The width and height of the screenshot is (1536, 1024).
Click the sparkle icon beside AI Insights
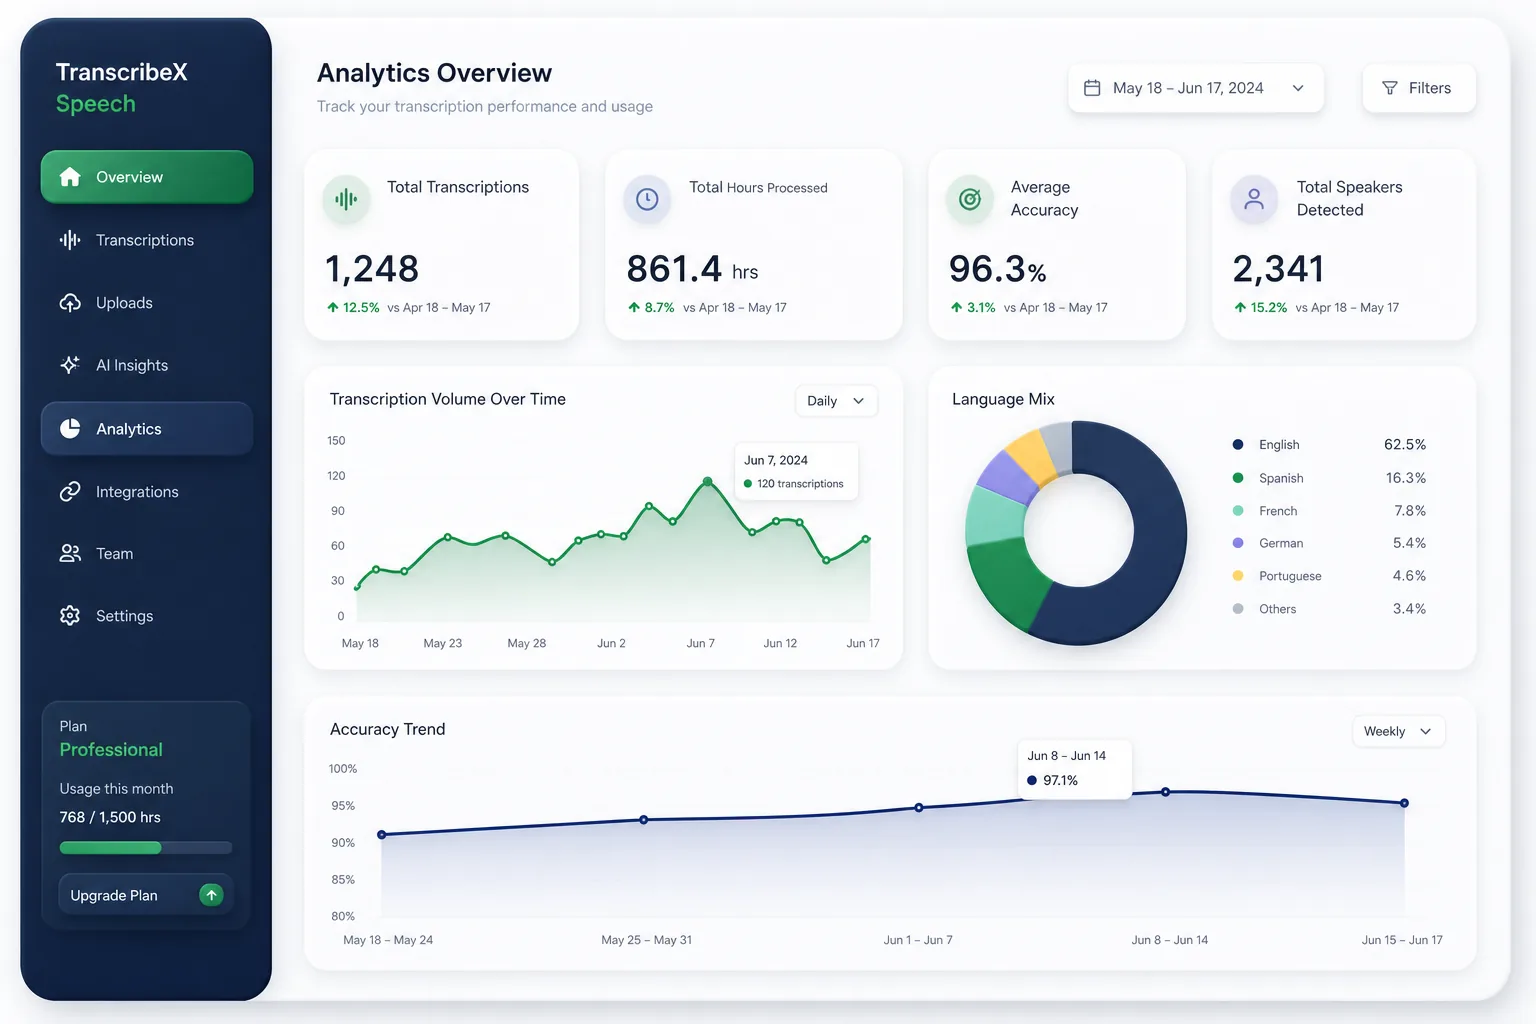[x=70, y=365]
